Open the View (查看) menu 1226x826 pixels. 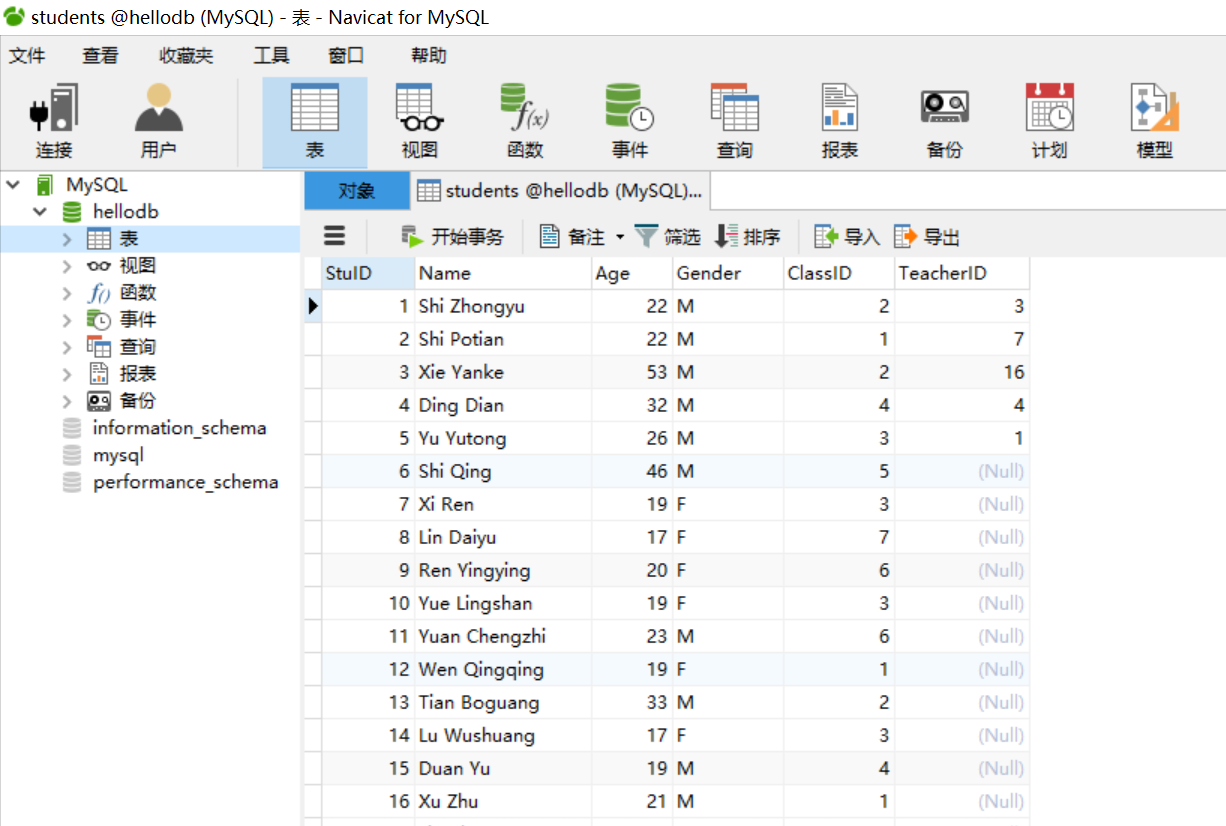(100, 56)
